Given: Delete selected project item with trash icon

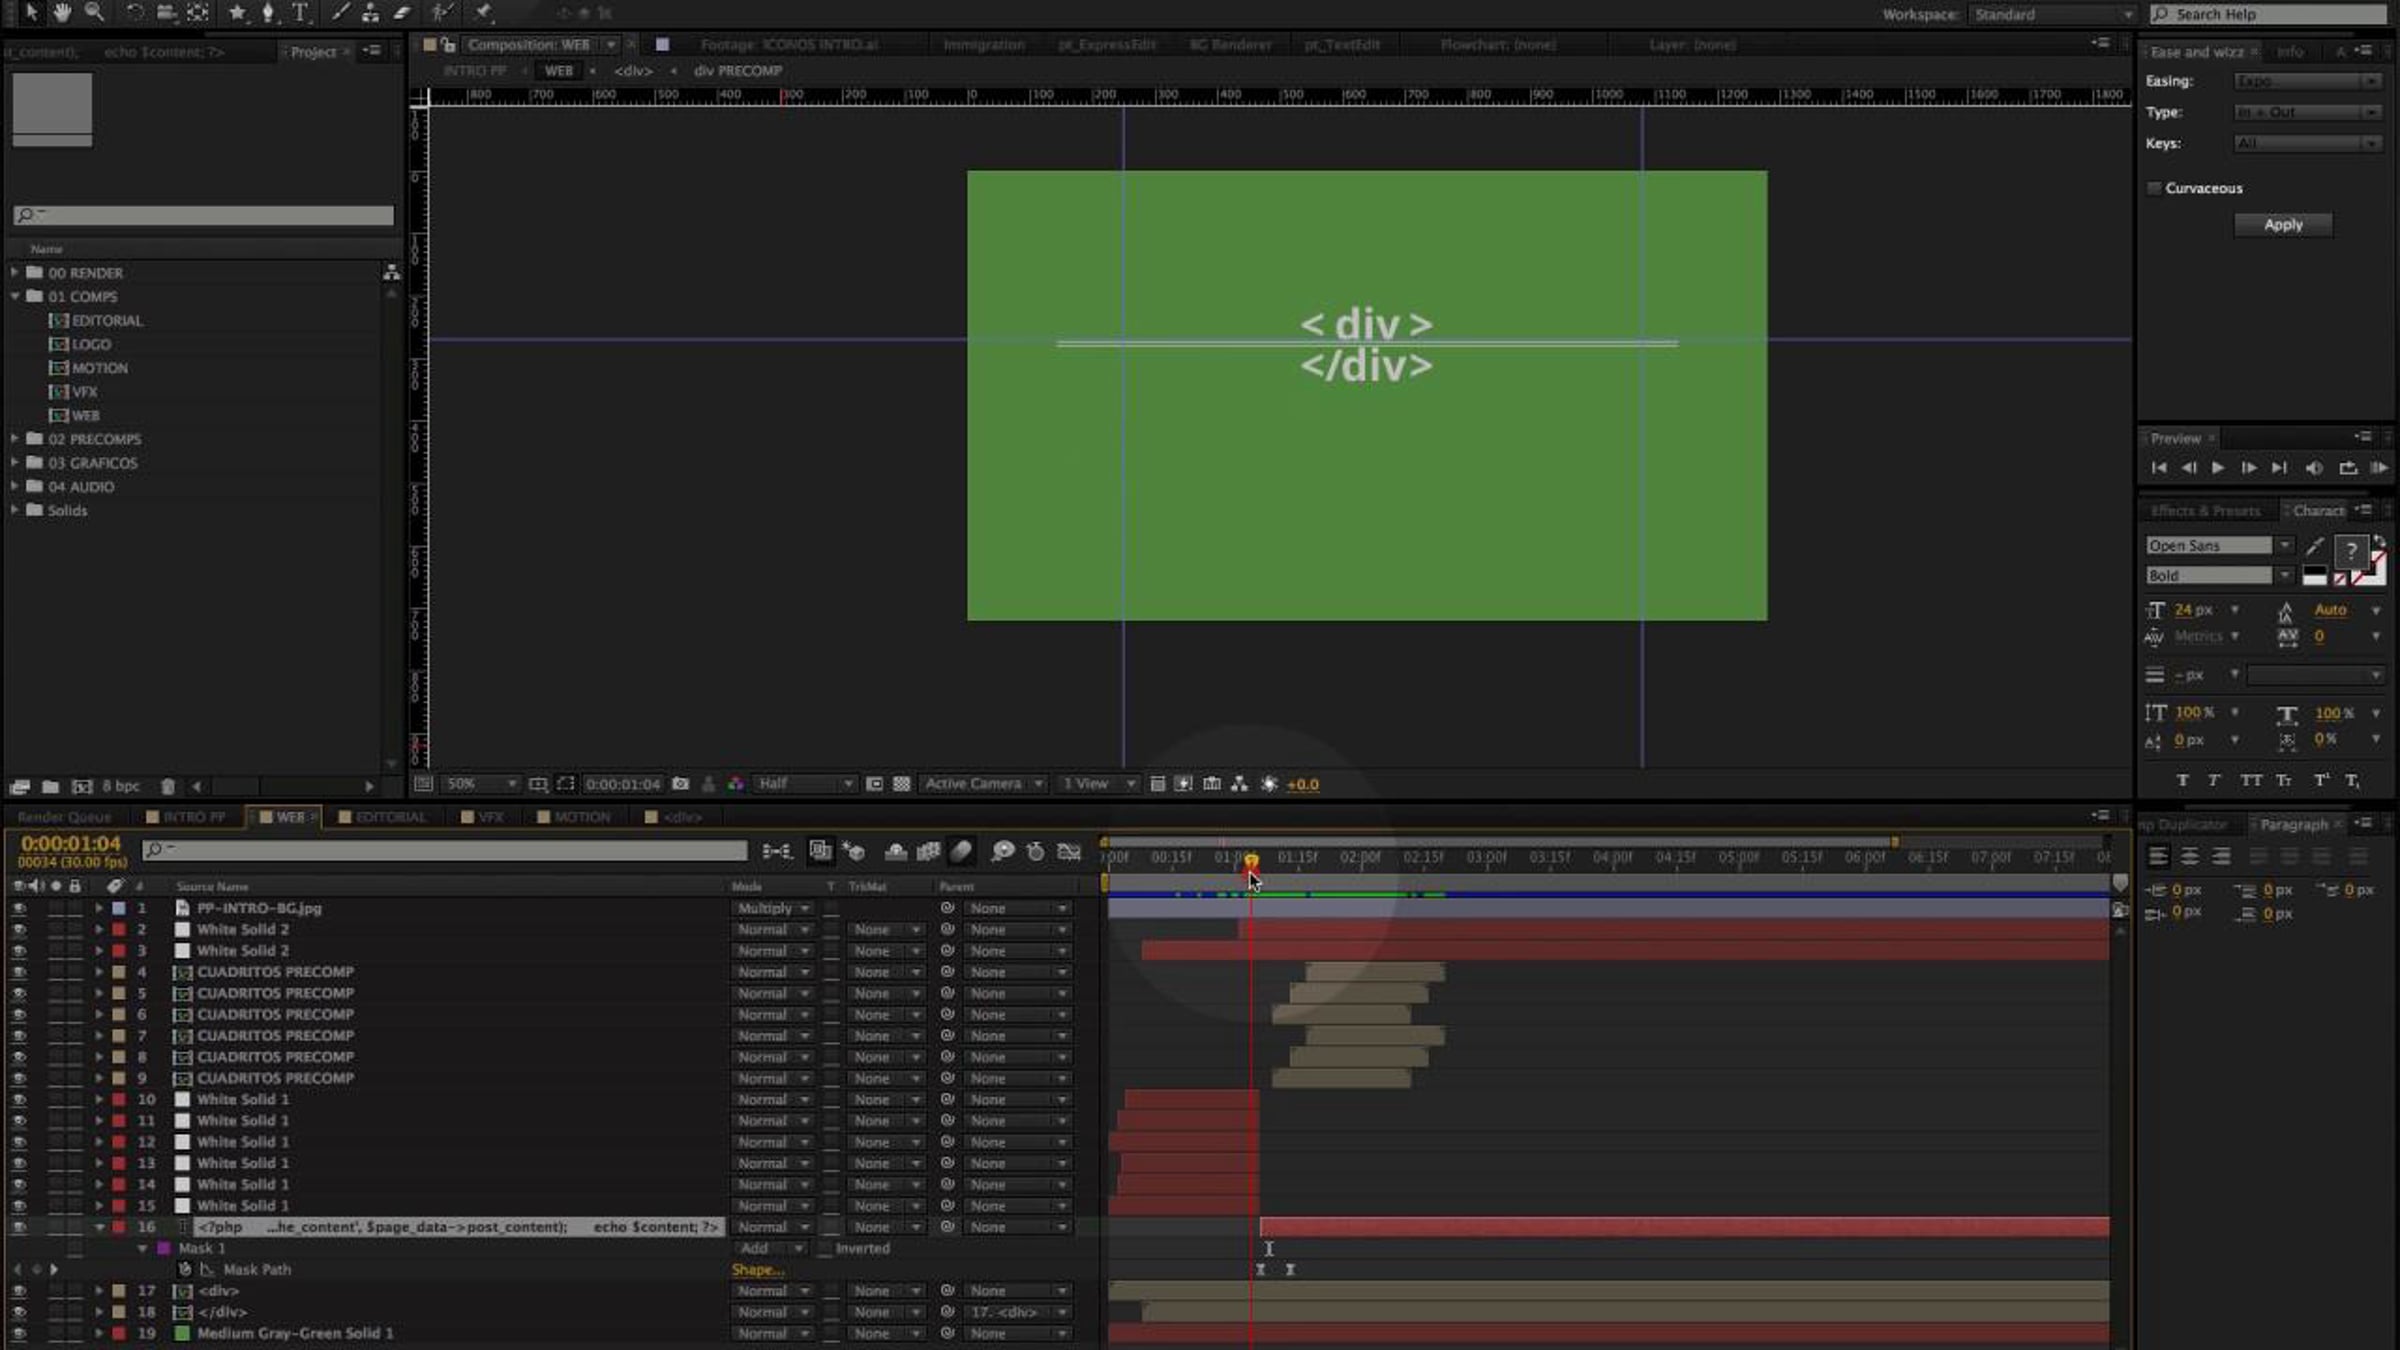Looking at the screenshot, I should (168, 786).
